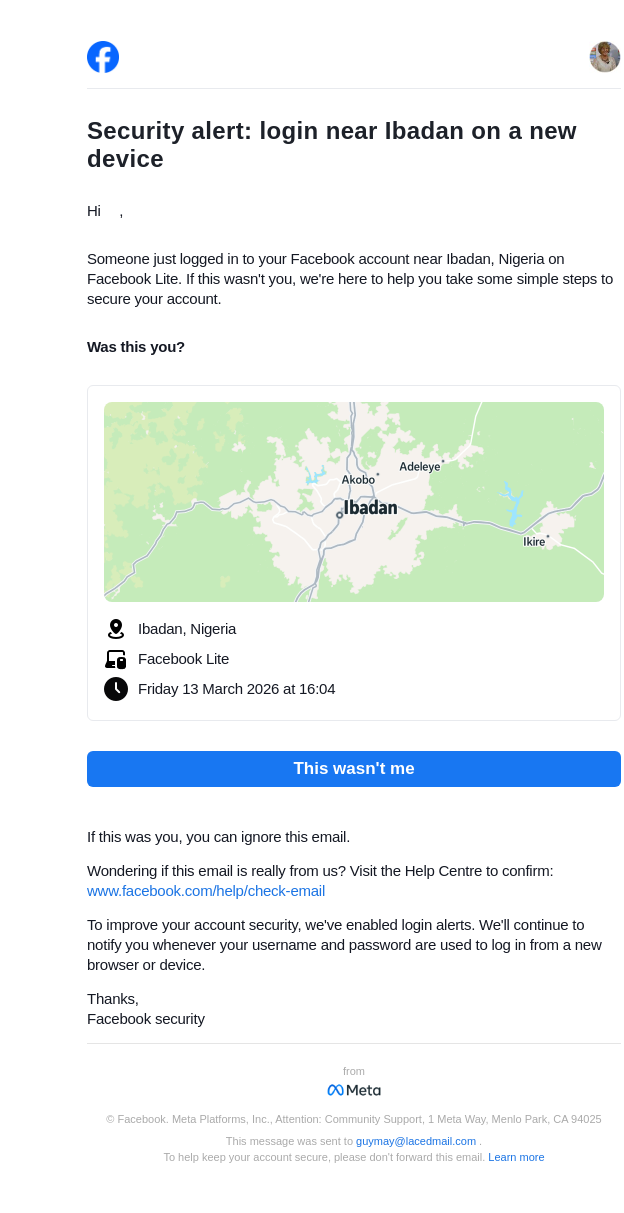Viewport: 624px width, 1213px height.
Task: Click the Ibadan city label on map
Action: pyautogui.click(x=371, y=508)
